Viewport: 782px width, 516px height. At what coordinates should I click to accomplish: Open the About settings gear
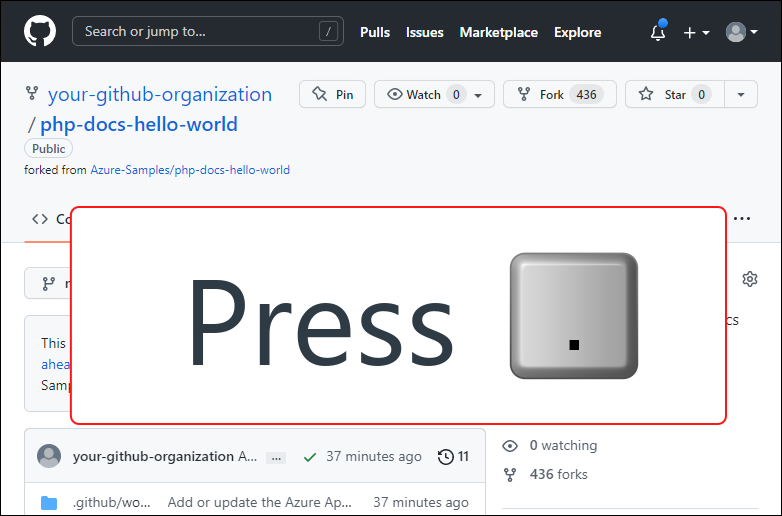(x=750, y=279)
